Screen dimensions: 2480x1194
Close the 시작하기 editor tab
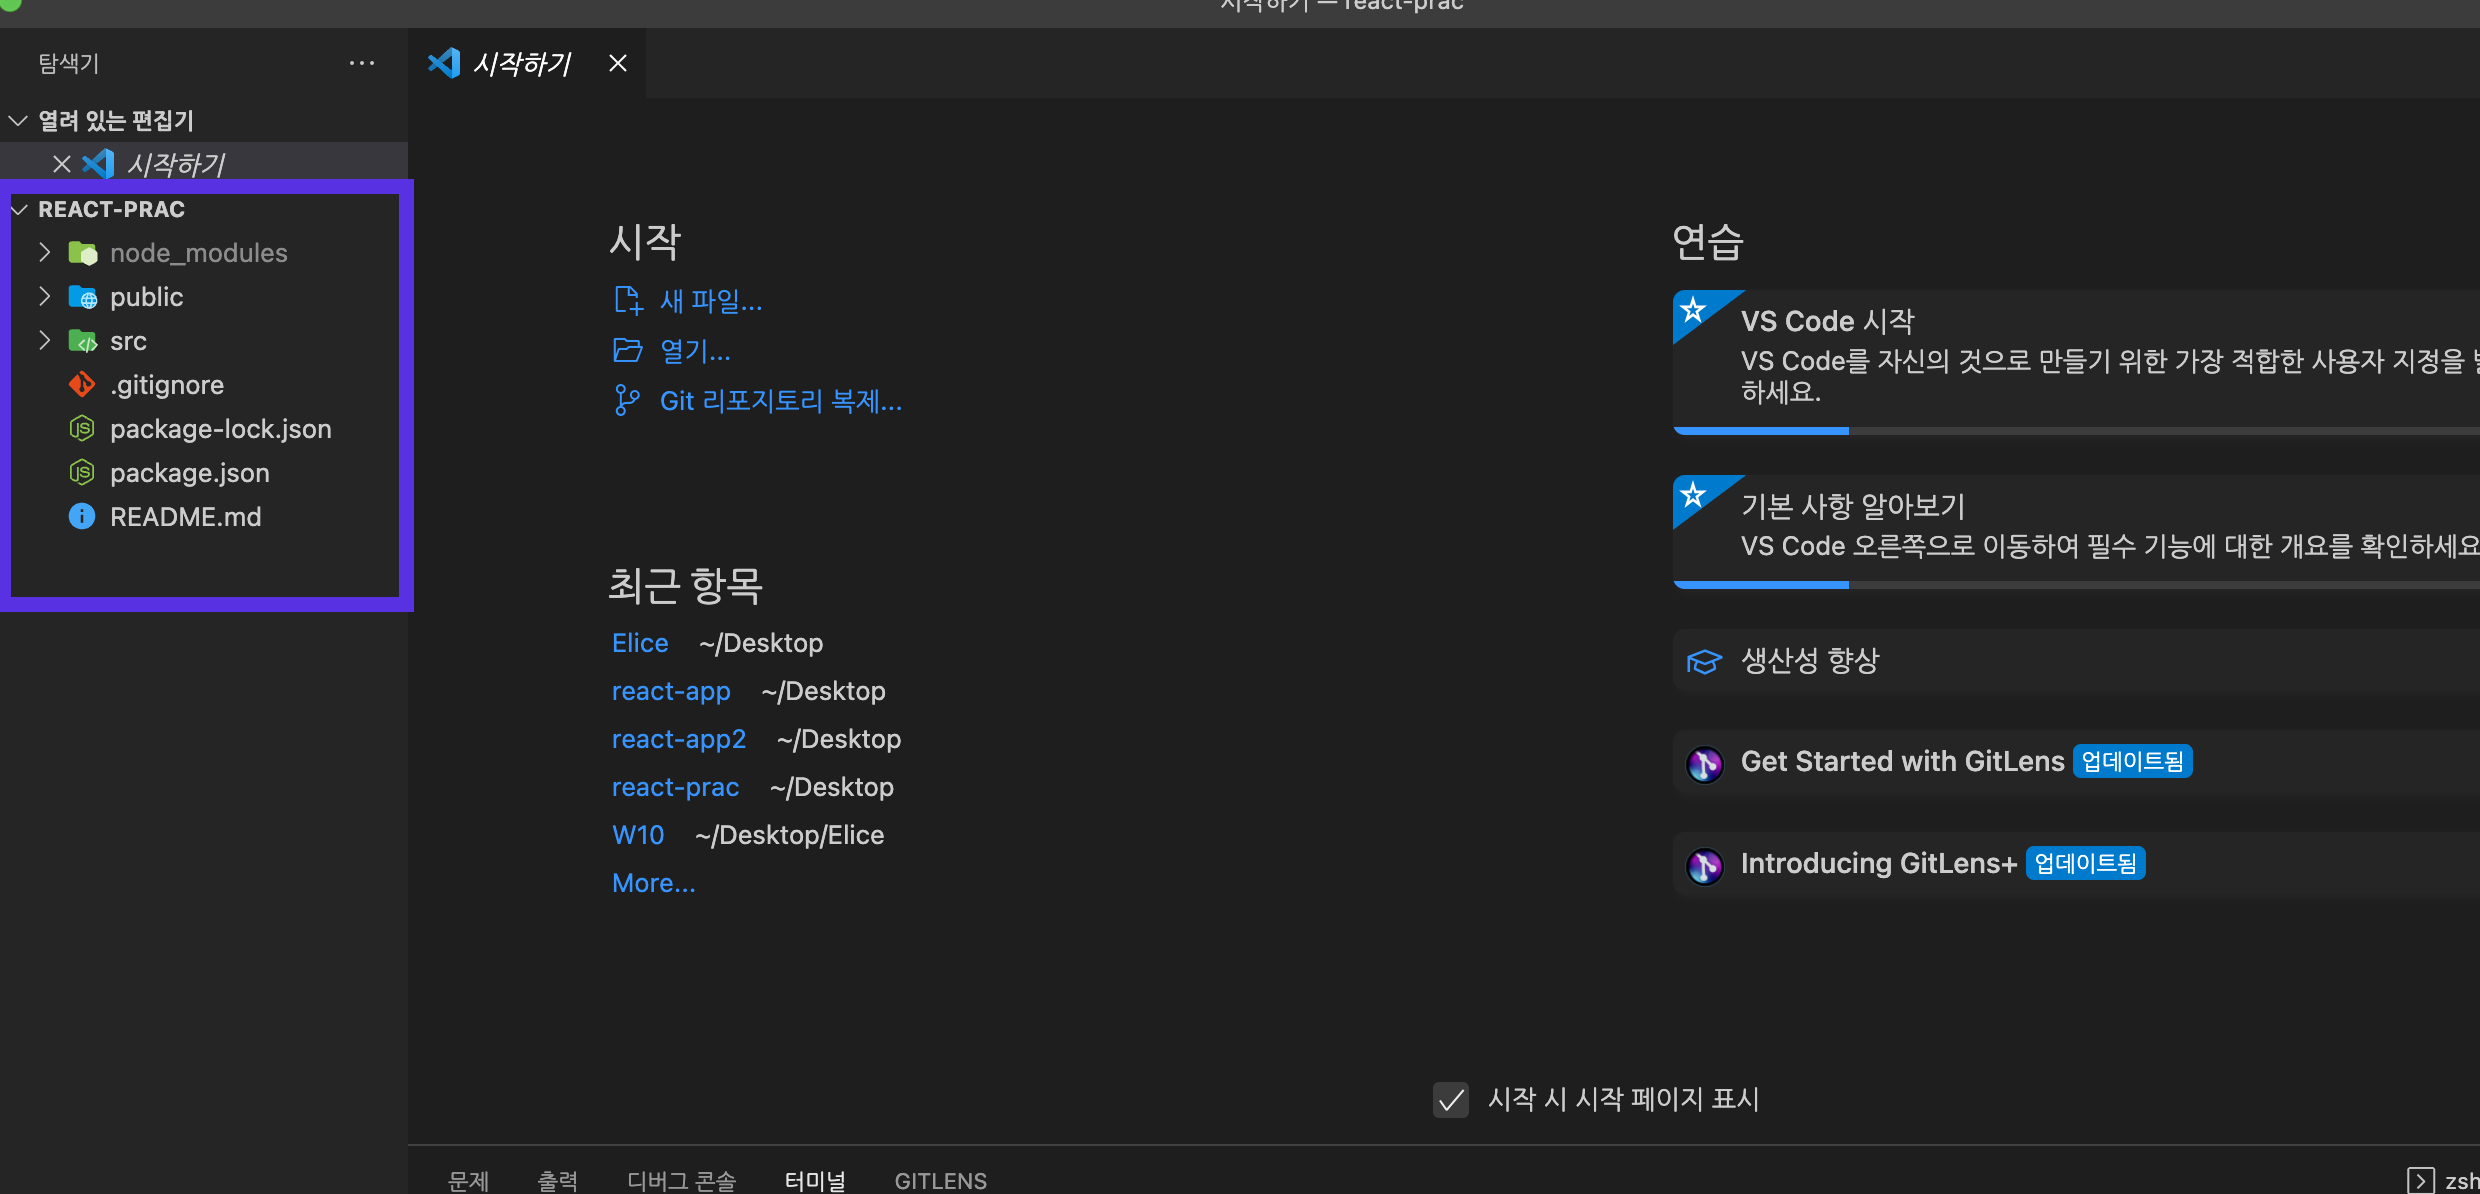point(618,63)
